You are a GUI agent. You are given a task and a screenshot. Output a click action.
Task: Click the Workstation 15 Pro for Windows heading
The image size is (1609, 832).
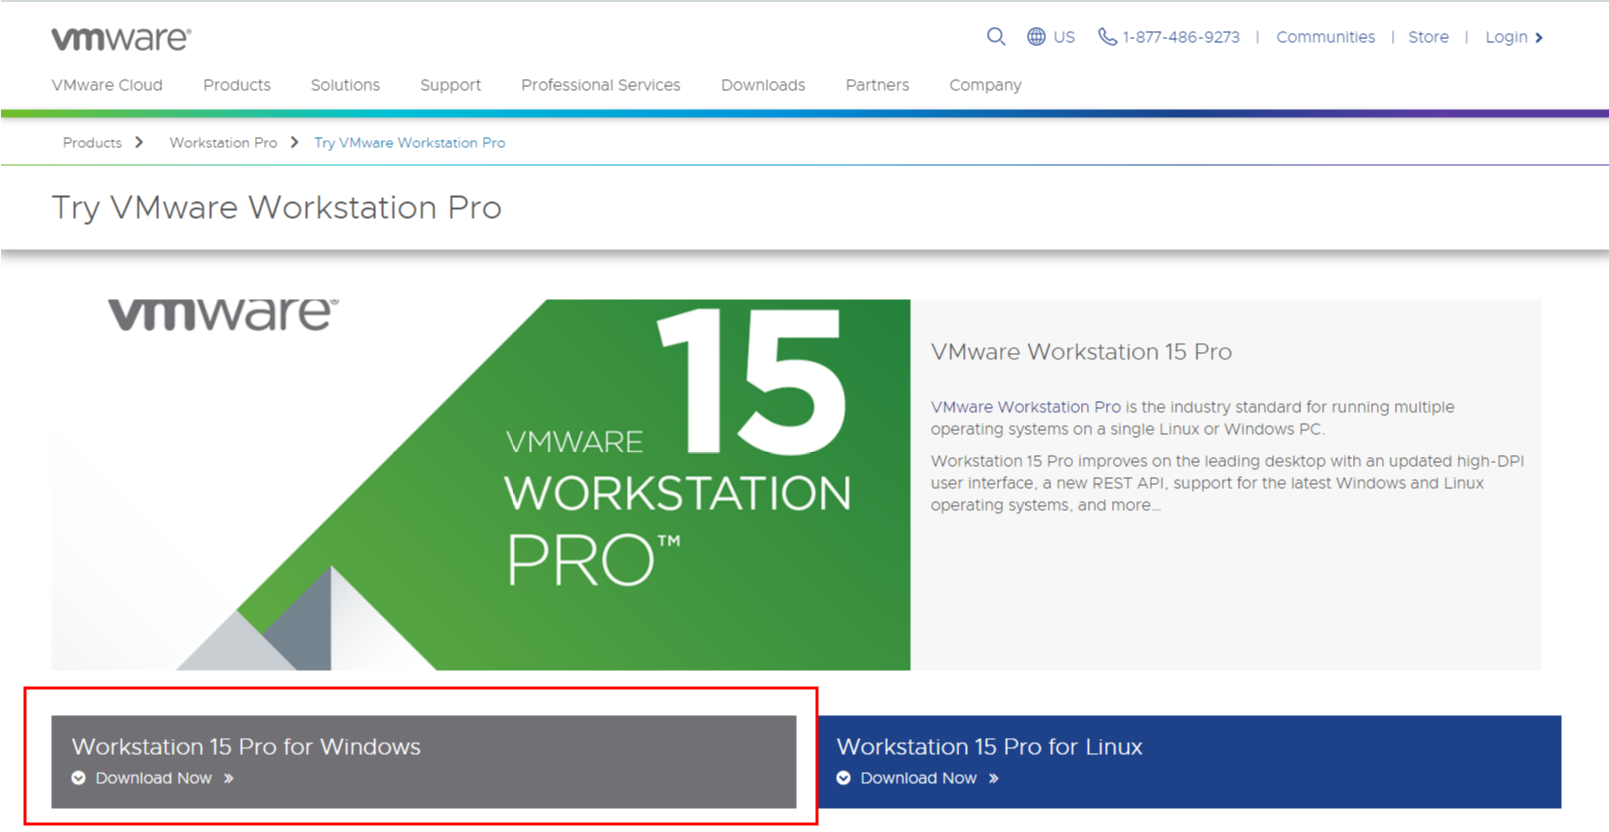tap(246, 746)
